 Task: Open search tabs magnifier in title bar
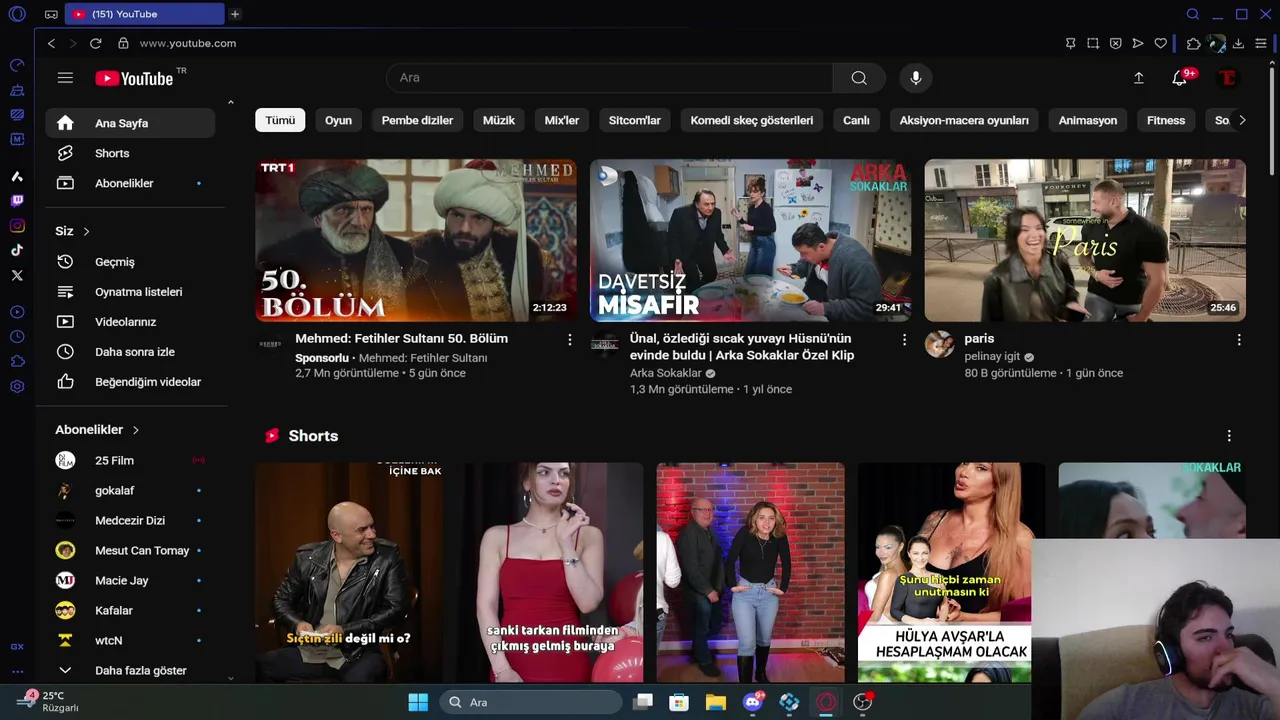[1193, 14]
